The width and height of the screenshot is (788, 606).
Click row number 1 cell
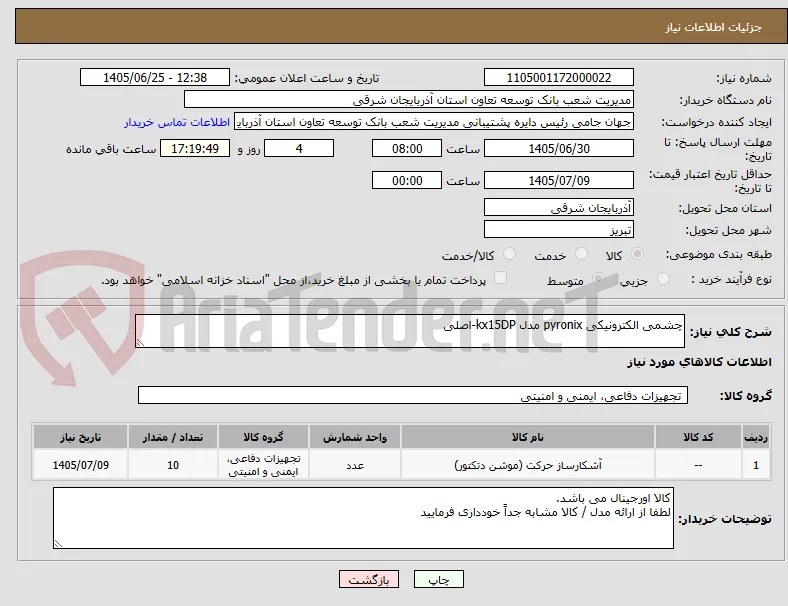click(756, 465)
